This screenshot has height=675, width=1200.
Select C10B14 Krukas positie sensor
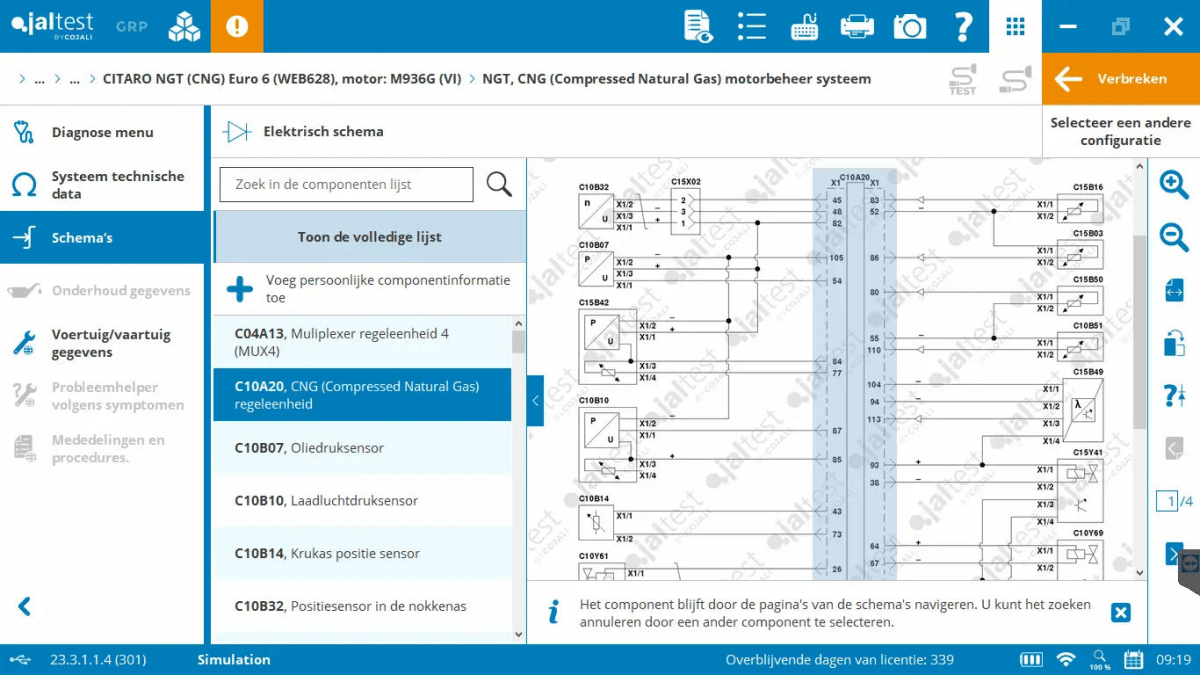click(x=362, y=554)
